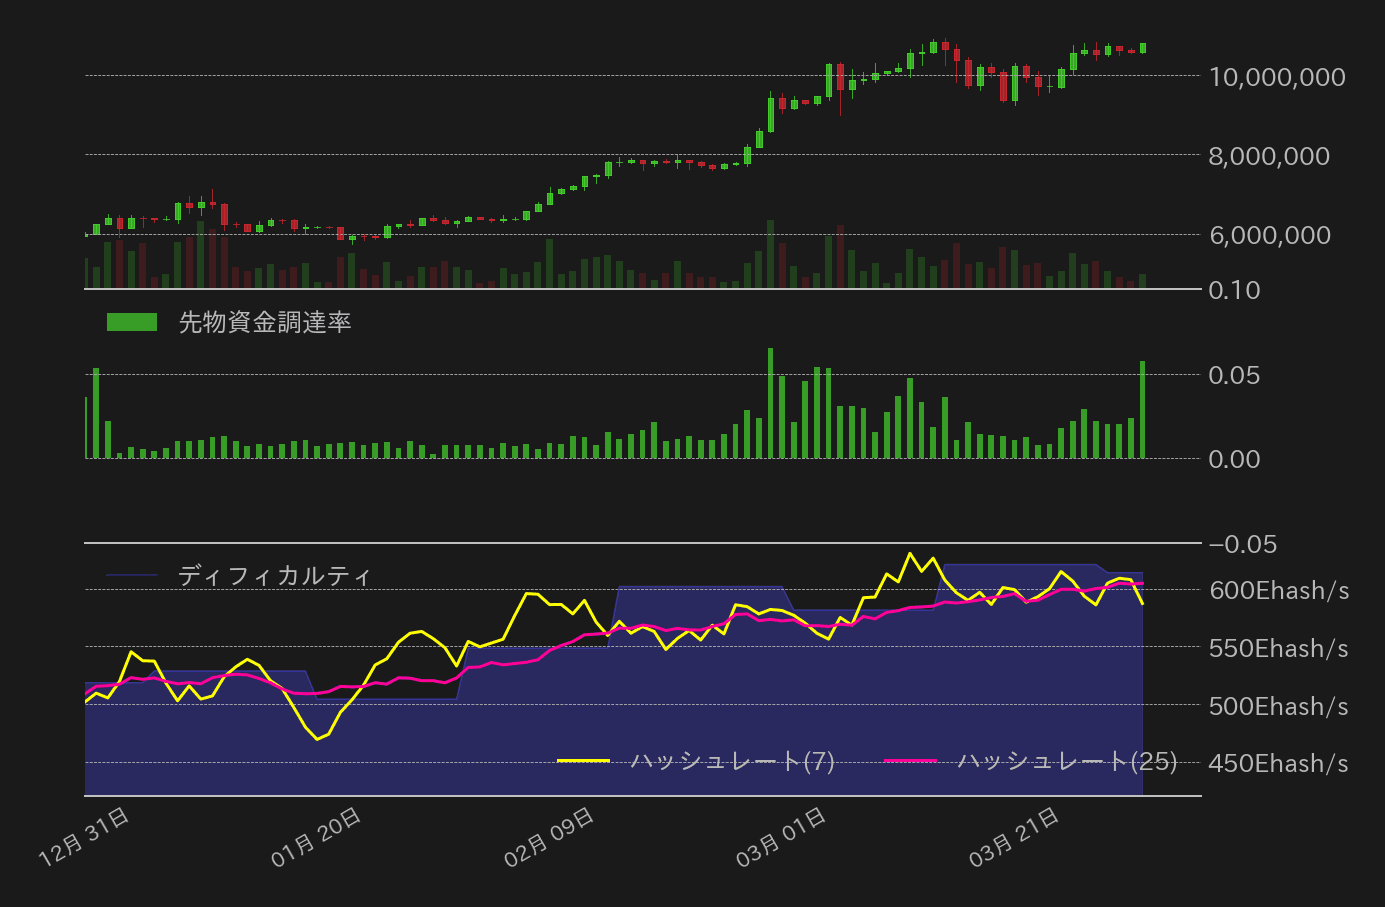Toggle the 先物資金調達率 legend label
The width and height of the screenshot is (1385, 907).
pyautogui.click(x=265, y=322)
